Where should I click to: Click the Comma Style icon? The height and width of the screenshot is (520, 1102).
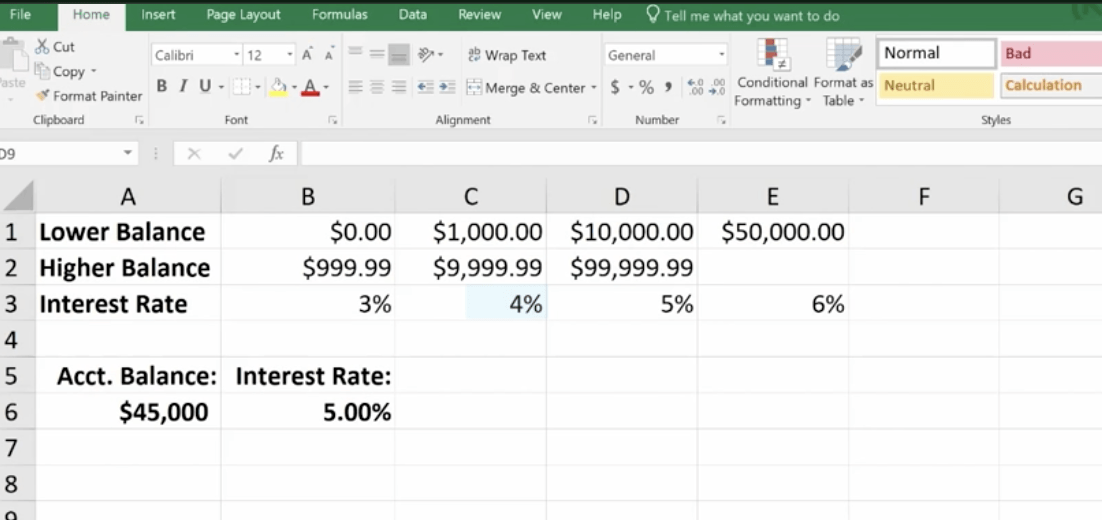click(667, 88)
